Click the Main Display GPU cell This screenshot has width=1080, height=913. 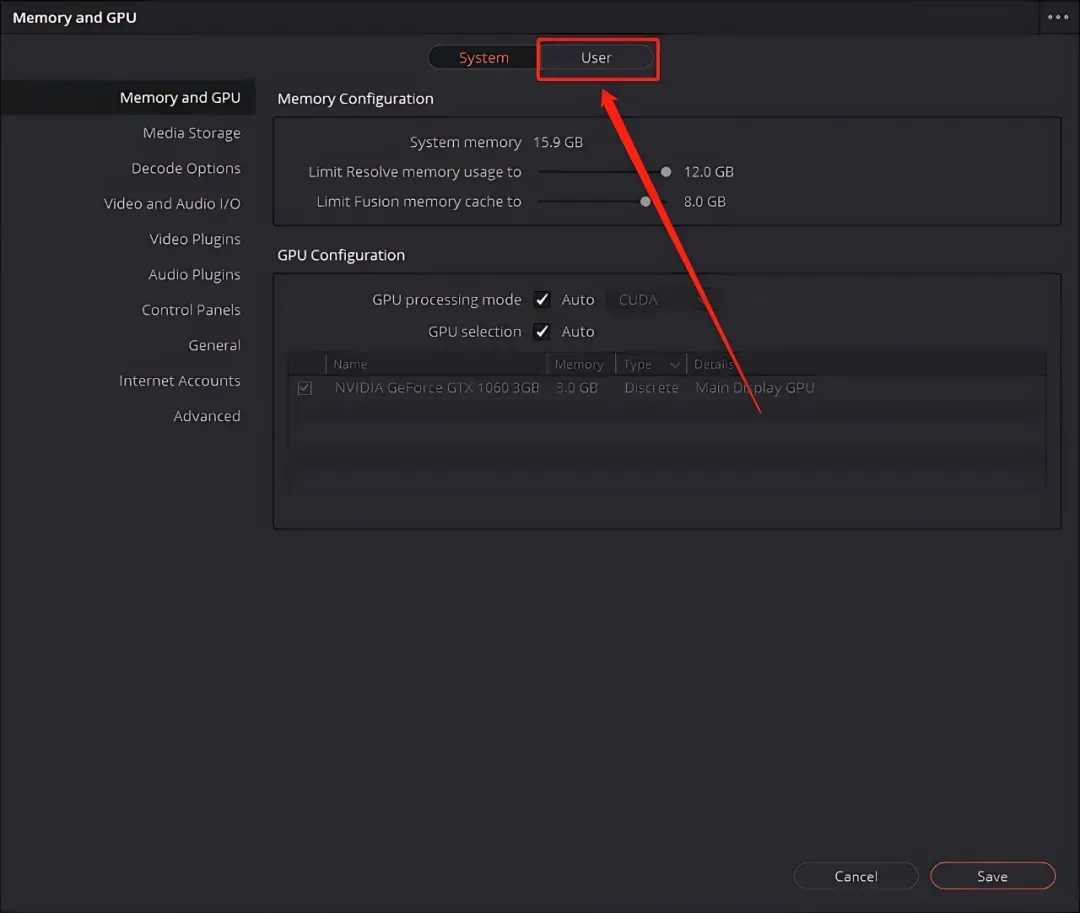click(755, 388)
